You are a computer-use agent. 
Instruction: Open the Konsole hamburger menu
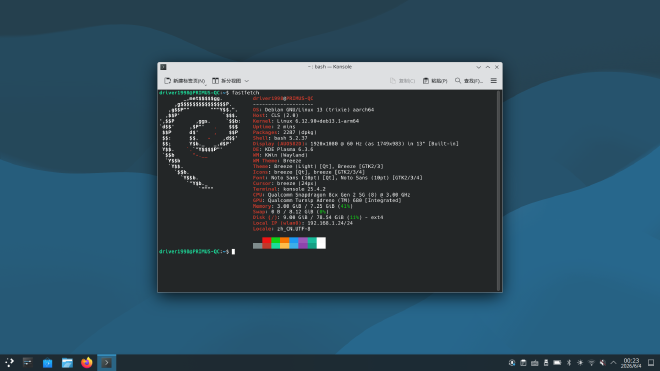[x=494, y=81]
